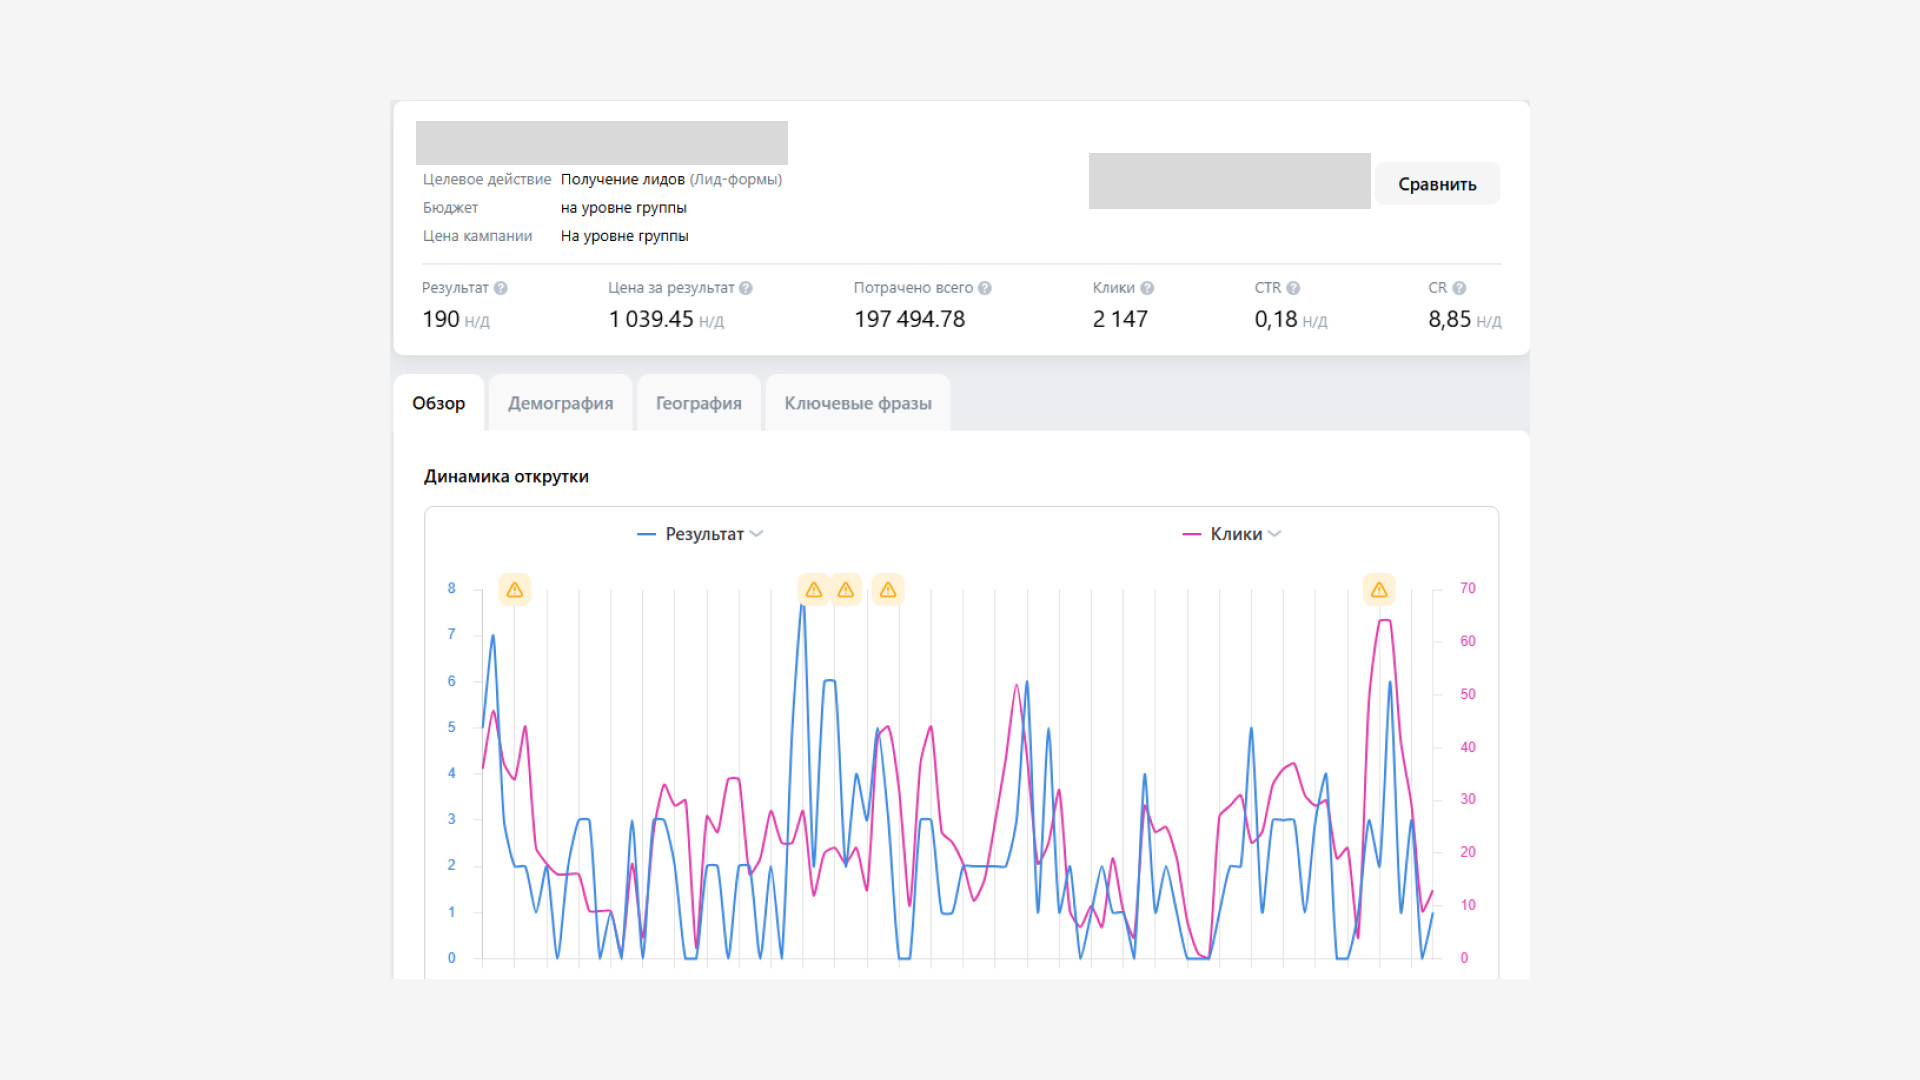Click the help icon next to Результат
The image size is (1920, 1080).
tap(501, 288)
